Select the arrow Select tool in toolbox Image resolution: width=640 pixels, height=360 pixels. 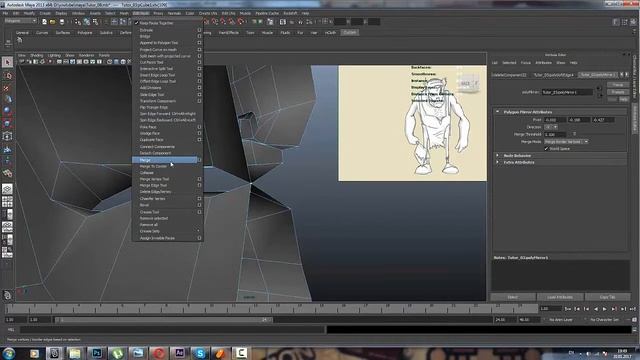(7, 62)
